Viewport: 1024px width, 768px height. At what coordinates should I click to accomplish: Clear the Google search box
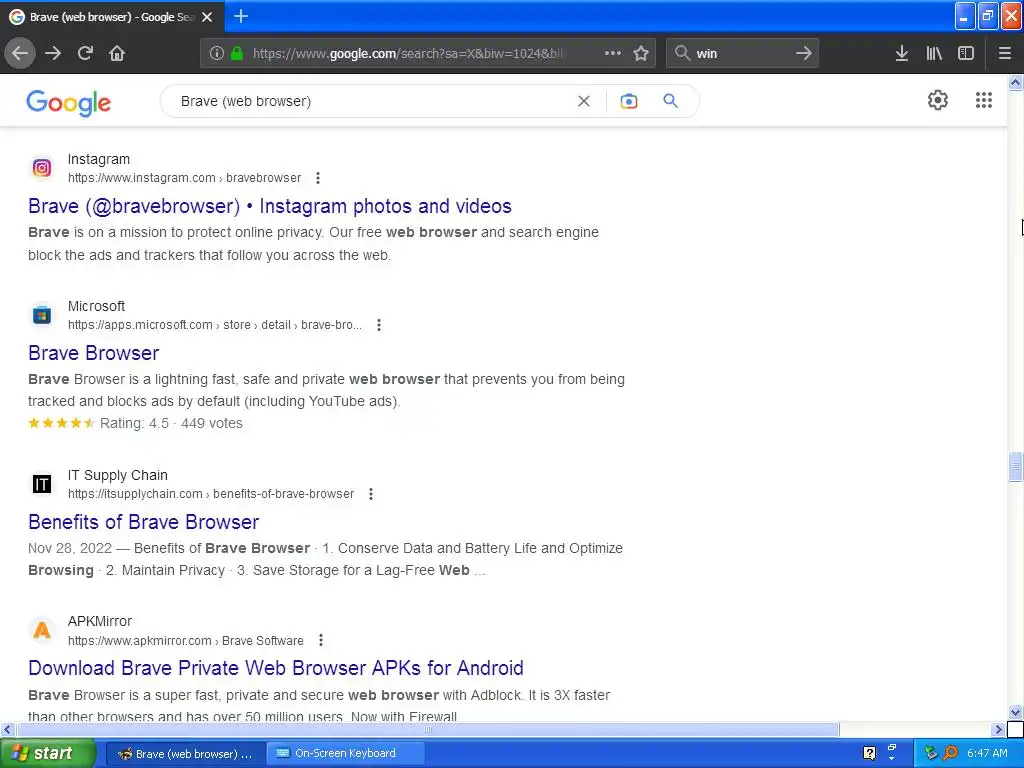click(x=584, y=101)
